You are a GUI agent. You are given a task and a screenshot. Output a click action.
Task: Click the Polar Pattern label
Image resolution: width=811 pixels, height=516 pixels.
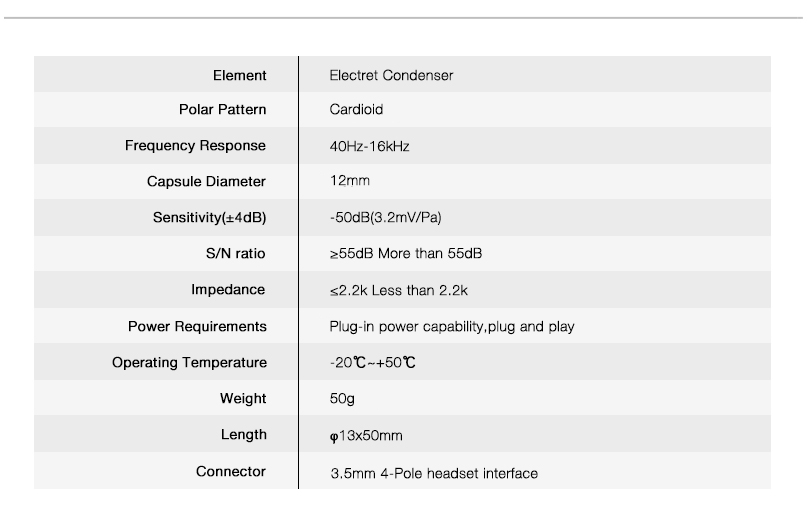(222, 110)
